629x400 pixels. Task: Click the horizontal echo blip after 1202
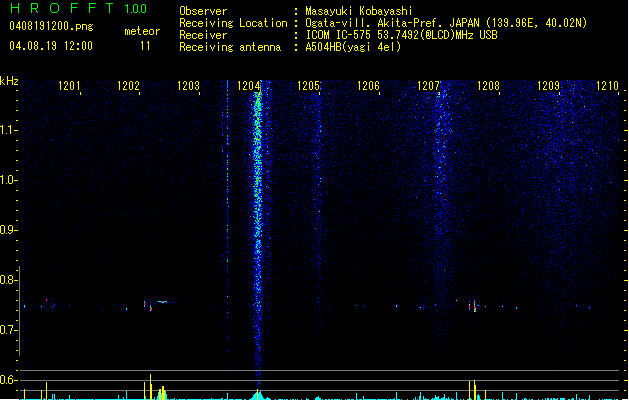[x=162, y=301]
